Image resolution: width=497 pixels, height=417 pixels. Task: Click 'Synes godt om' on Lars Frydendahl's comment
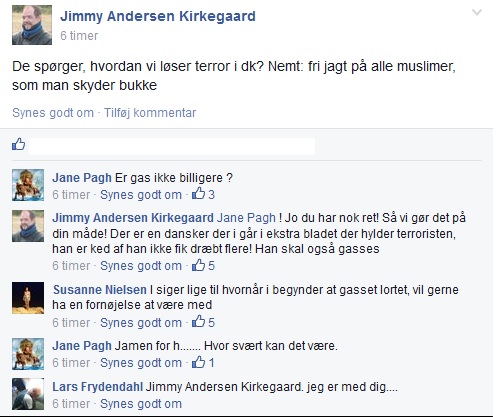click(x=141, y=404)
